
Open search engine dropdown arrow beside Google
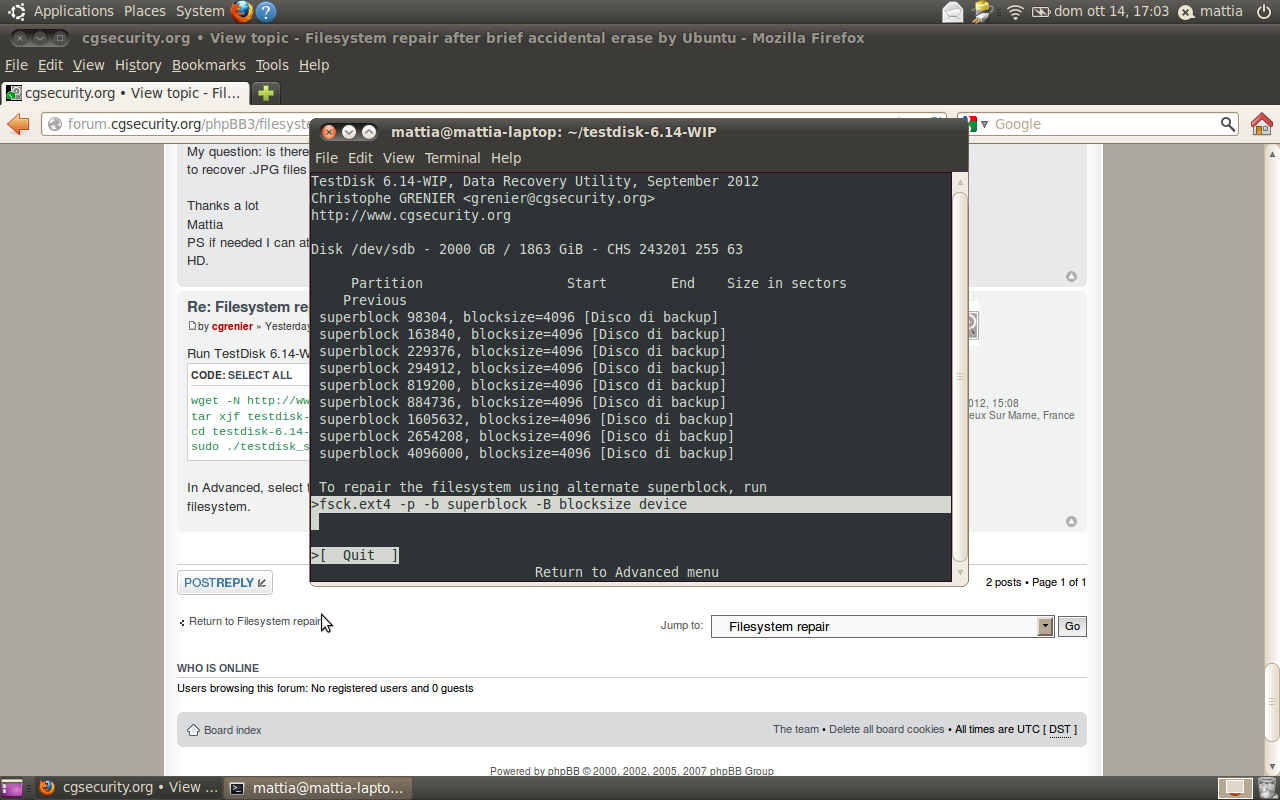984,124
